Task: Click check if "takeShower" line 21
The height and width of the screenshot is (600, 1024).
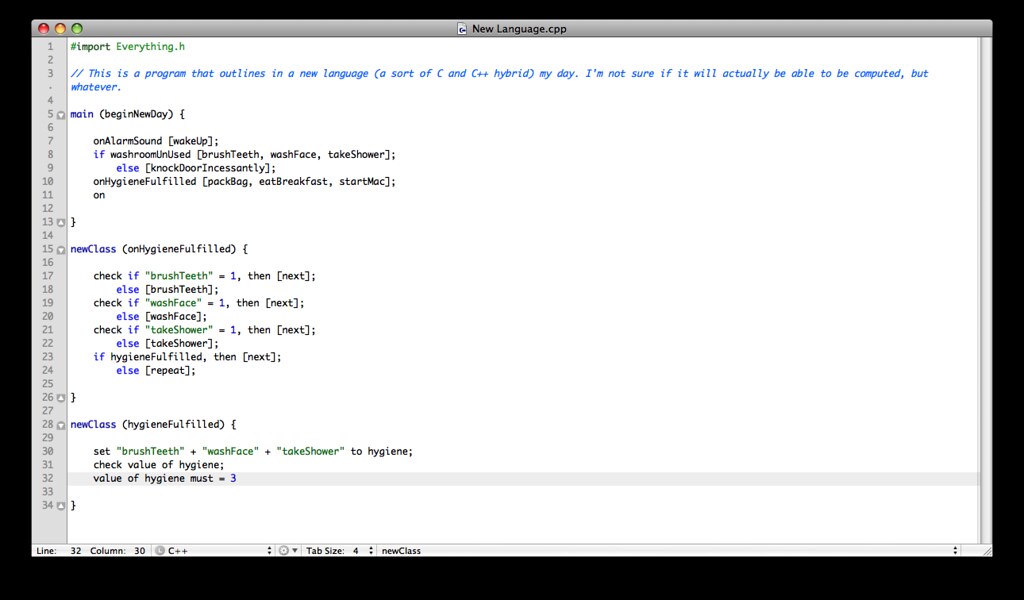Action: coord(204,330)
